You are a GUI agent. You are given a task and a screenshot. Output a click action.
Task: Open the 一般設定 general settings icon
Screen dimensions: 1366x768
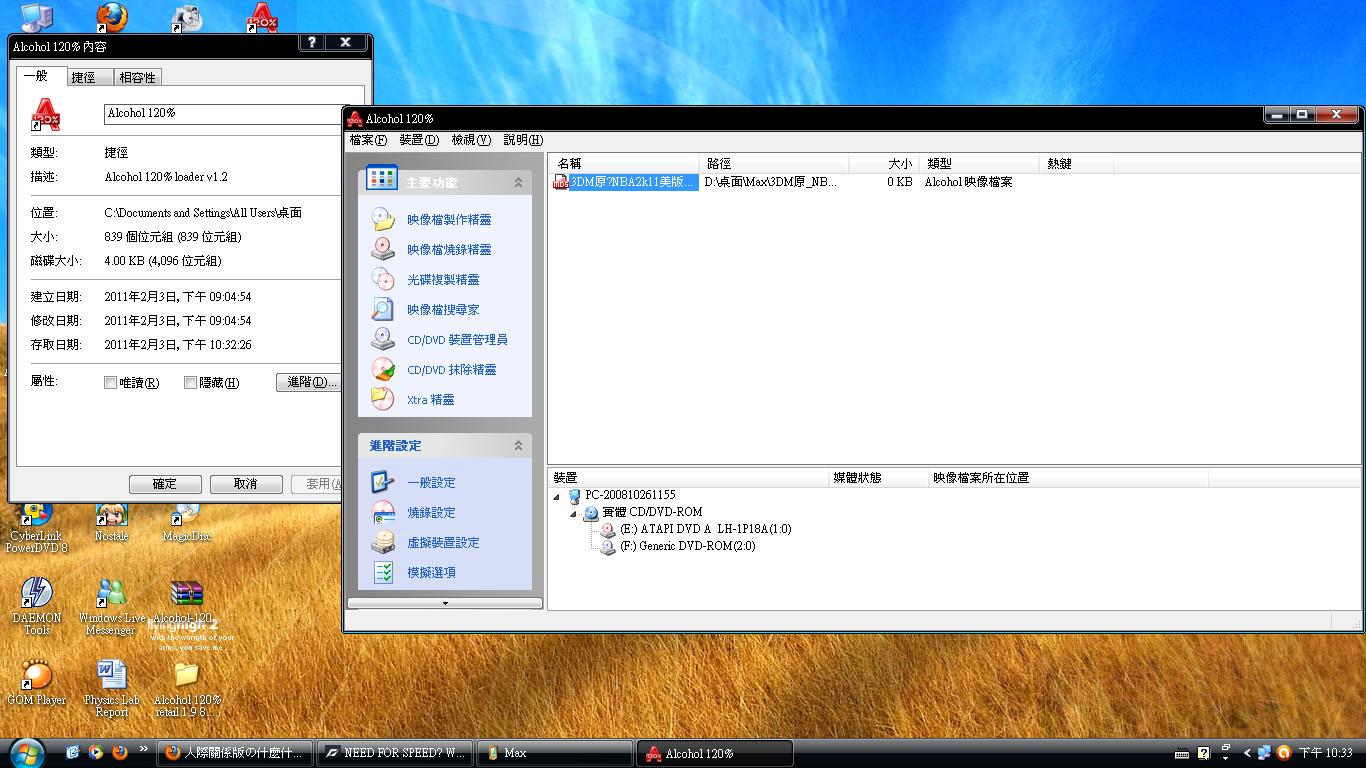coord(382,482)
